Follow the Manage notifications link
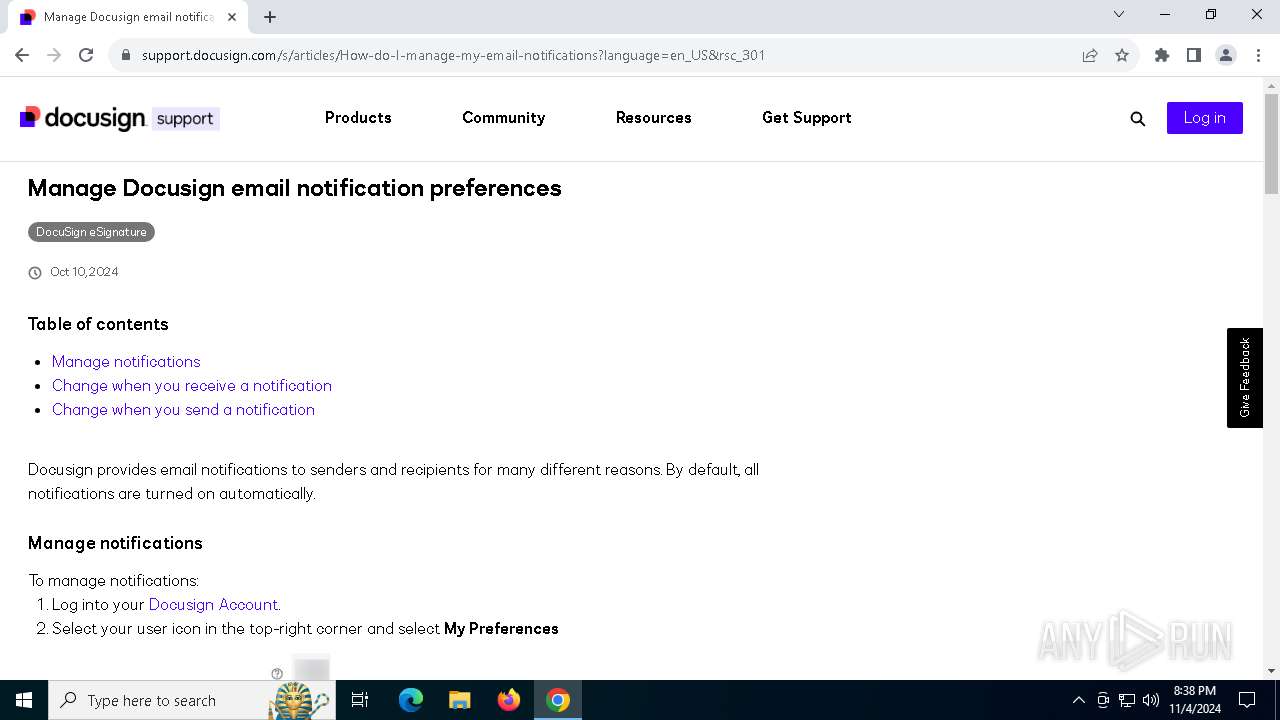1280x720 pixels. 126,361
